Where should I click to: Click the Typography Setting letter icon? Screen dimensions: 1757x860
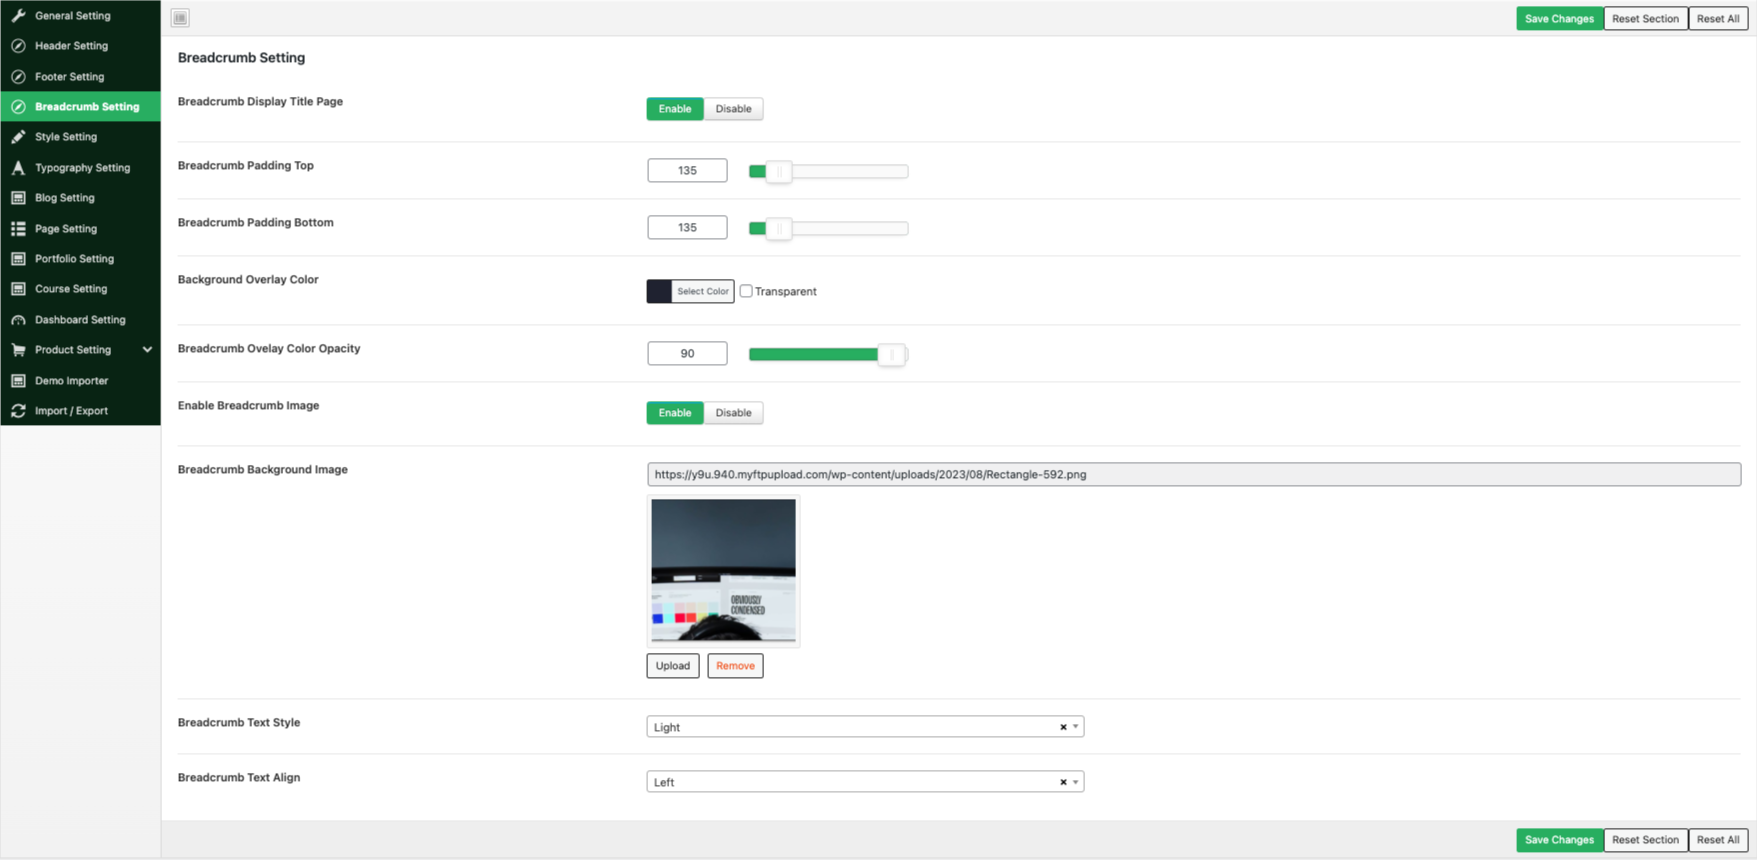pos(18,168)
